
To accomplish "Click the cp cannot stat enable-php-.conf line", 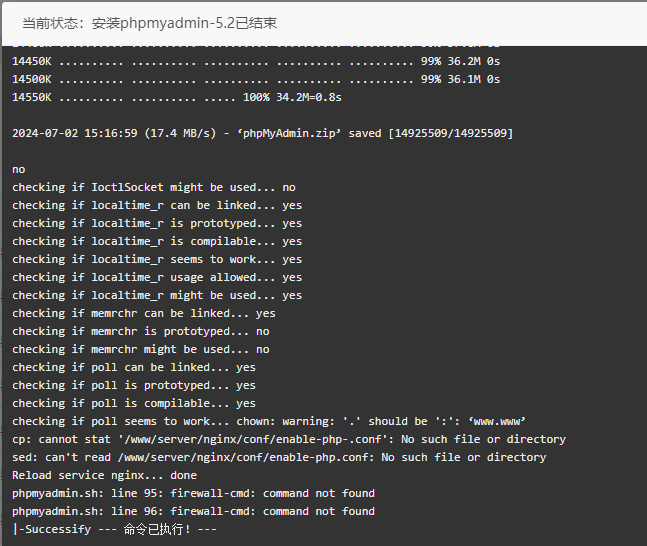I will (x=289, y=439).
